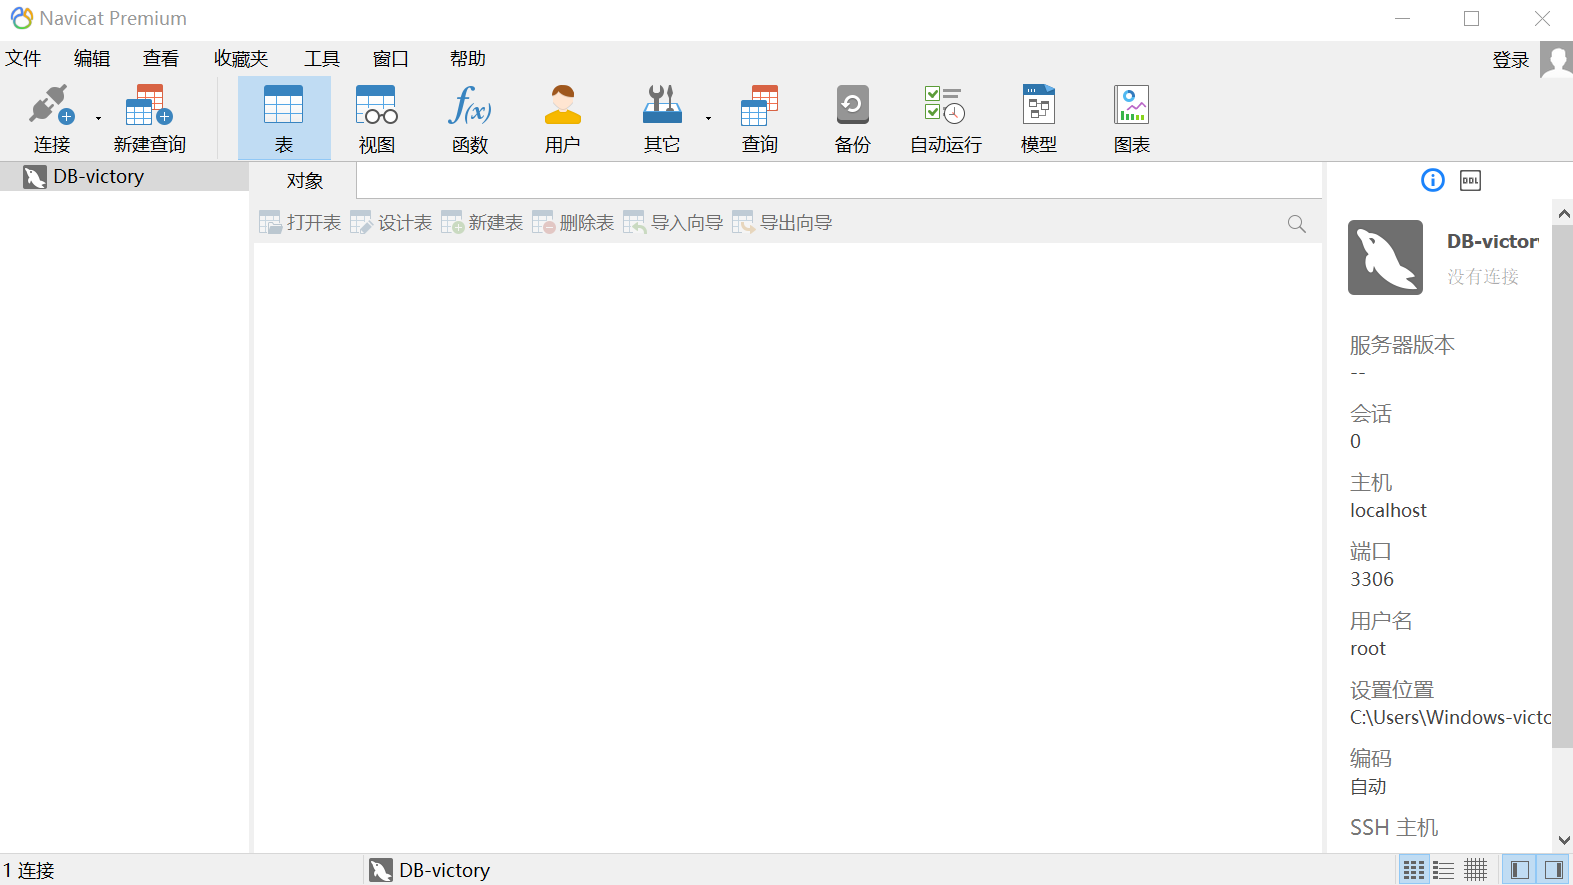Click DB-victory in the status bar

(x=430, y=870)
